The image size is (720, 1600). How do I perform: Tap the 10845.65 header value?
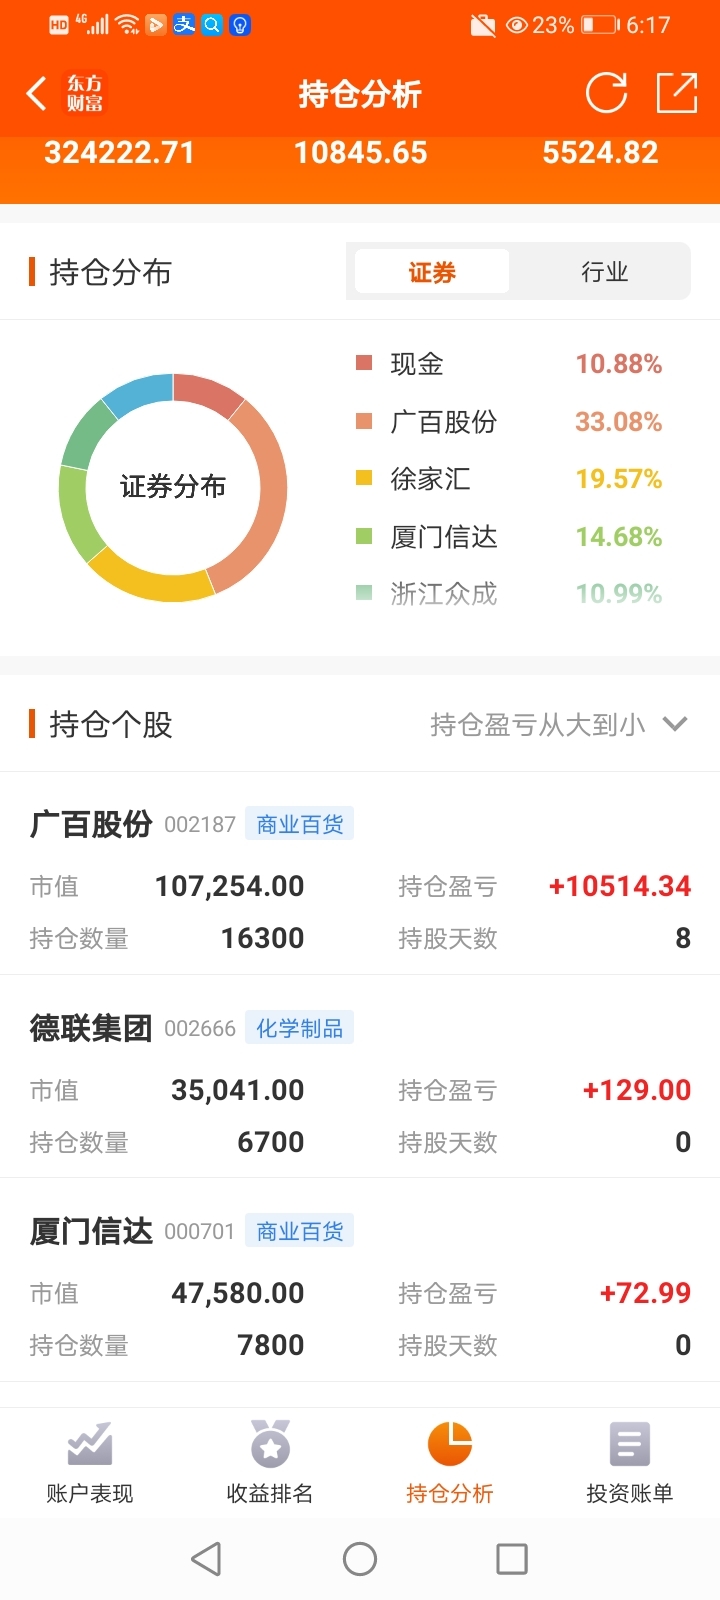point(360,152)
